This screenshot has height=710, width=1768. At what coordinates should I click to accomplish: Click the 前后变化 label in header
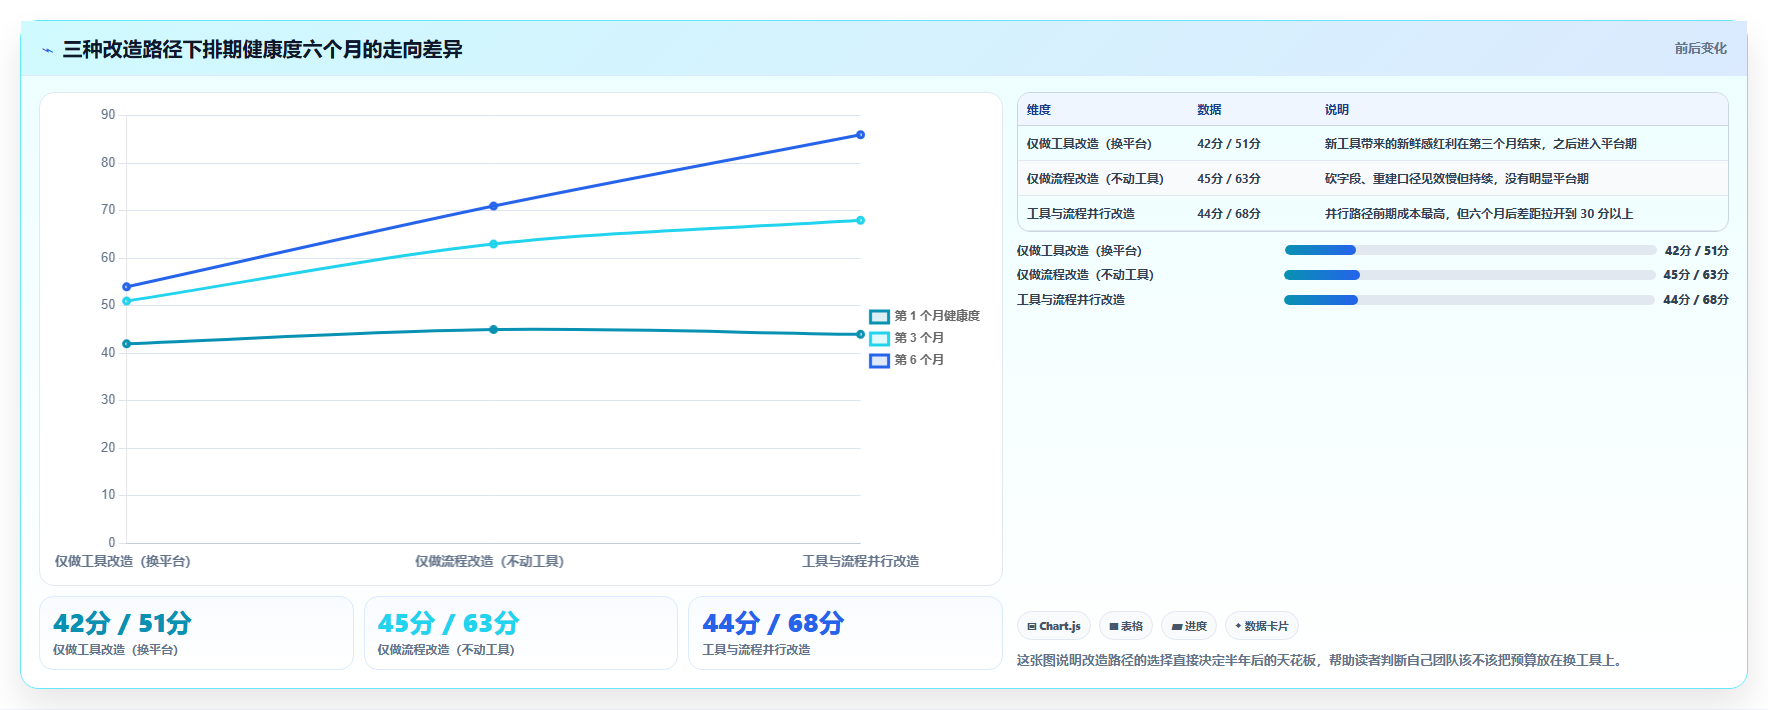(x=1701, y=48)
